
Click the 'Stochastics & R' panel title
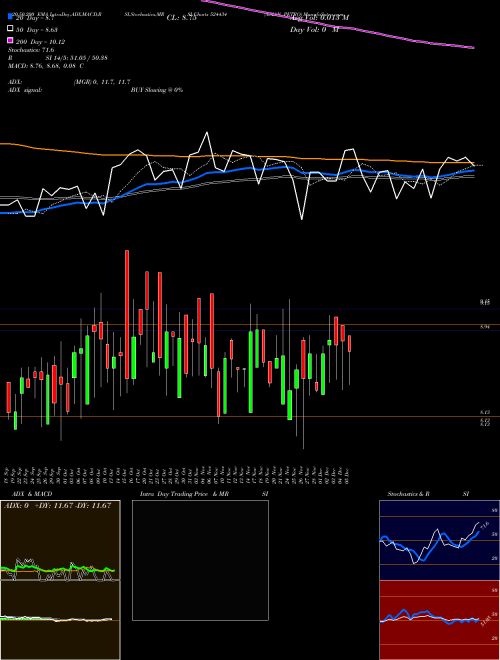(408, 494)
